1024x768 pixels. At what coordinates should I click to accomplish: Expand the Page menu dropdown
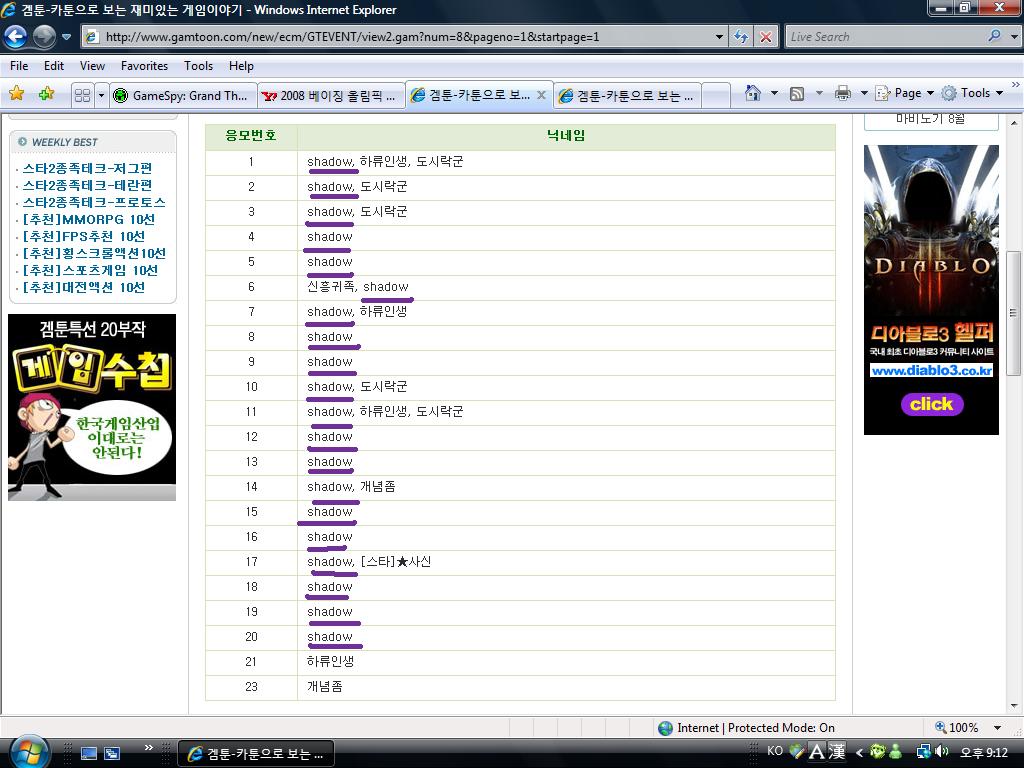pyautogui.click(x=930, y=93)
